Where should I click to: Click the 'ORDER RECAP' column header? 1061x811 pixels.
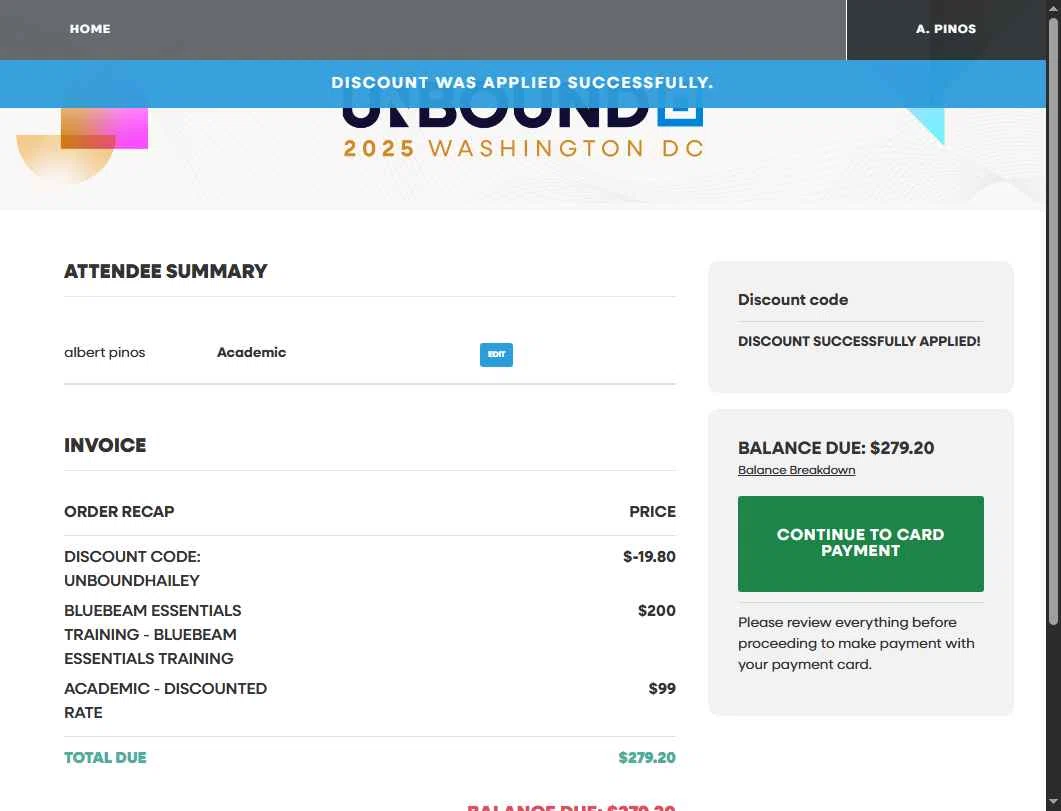pyautogui.click(x=119, y=511)
